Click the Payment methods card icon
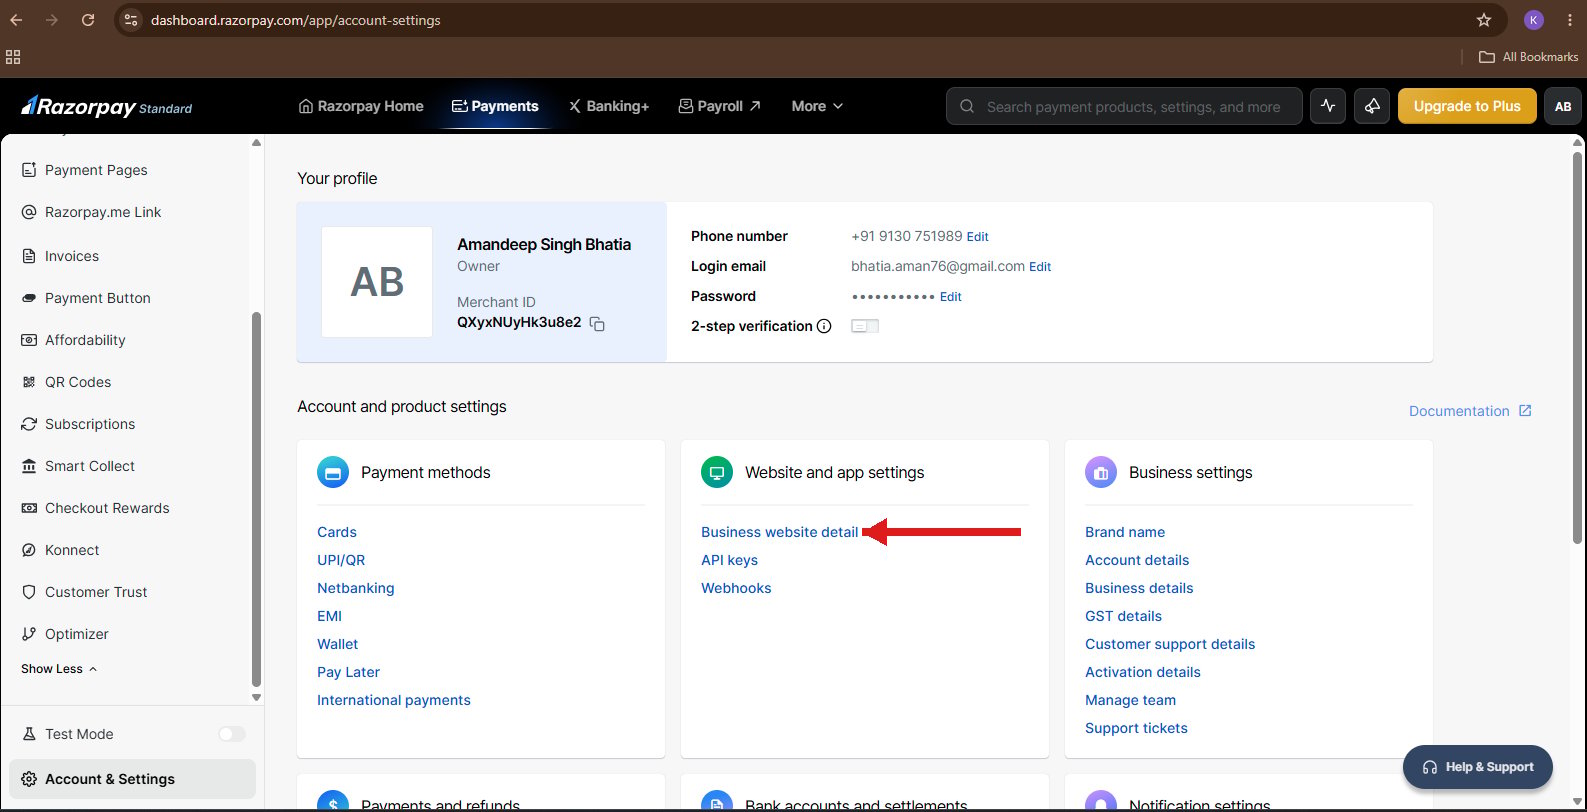 [x=333, y=472]
